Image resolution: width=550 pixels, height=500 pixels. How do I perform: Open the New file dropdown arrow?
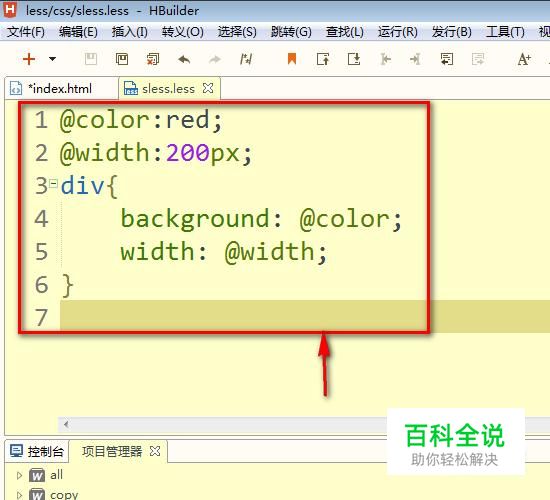pyautogui.click(x=52, y=59)
